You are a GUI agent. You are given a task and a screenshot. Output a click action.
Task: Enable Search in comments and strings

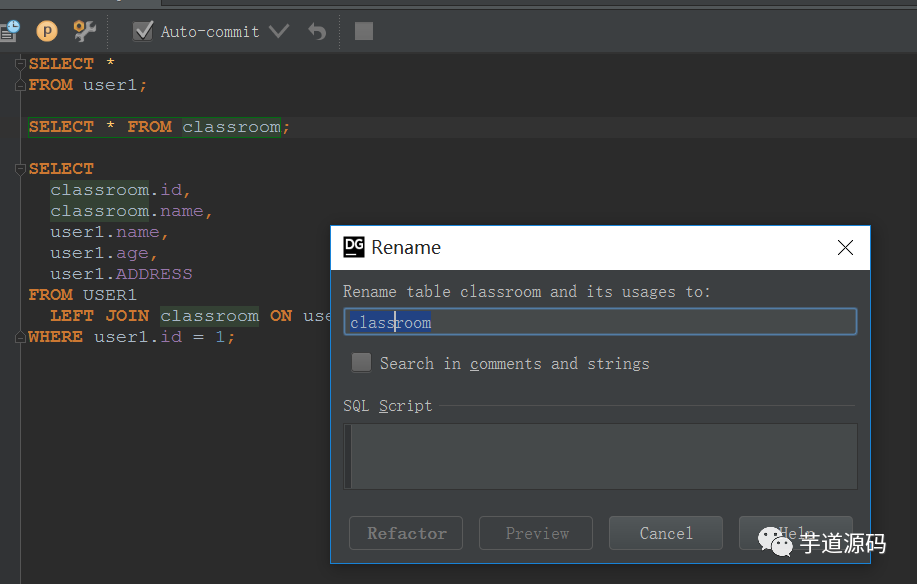pos(361,363)
